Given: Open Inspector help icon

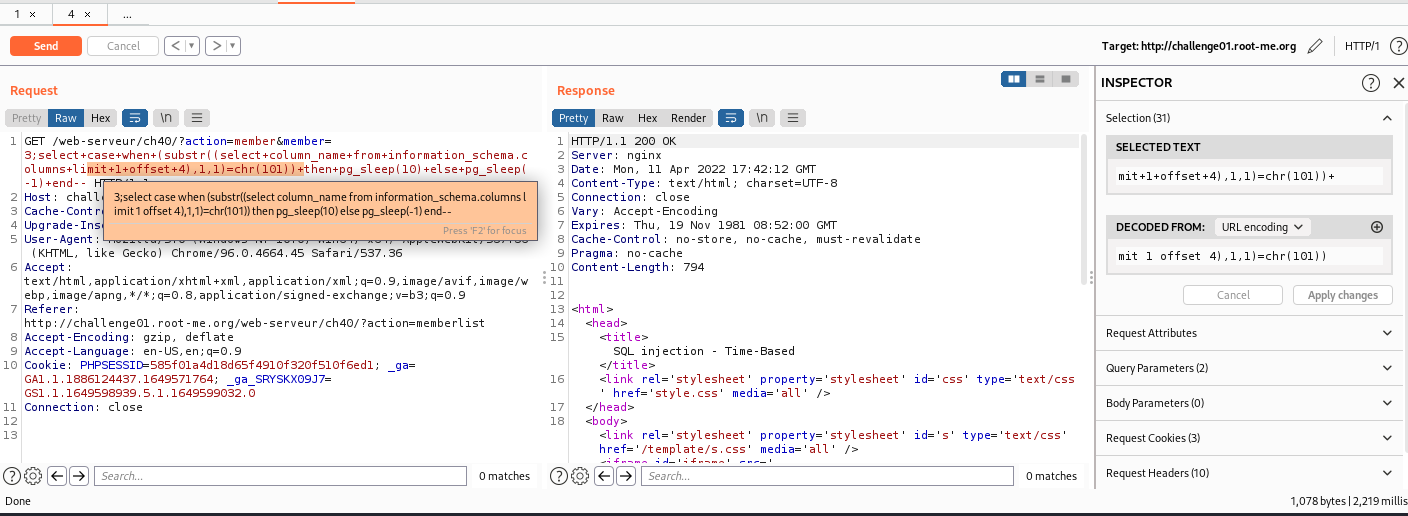Looking at the screenshot, I should tap(1371, 83).
